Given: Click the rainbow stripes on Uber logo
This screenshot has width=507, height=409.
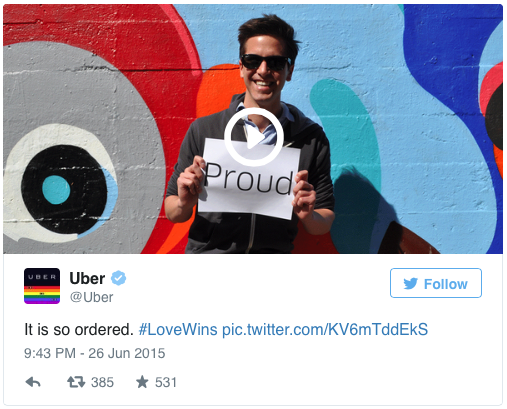Looking at the screenshot, I should point(42,295).
